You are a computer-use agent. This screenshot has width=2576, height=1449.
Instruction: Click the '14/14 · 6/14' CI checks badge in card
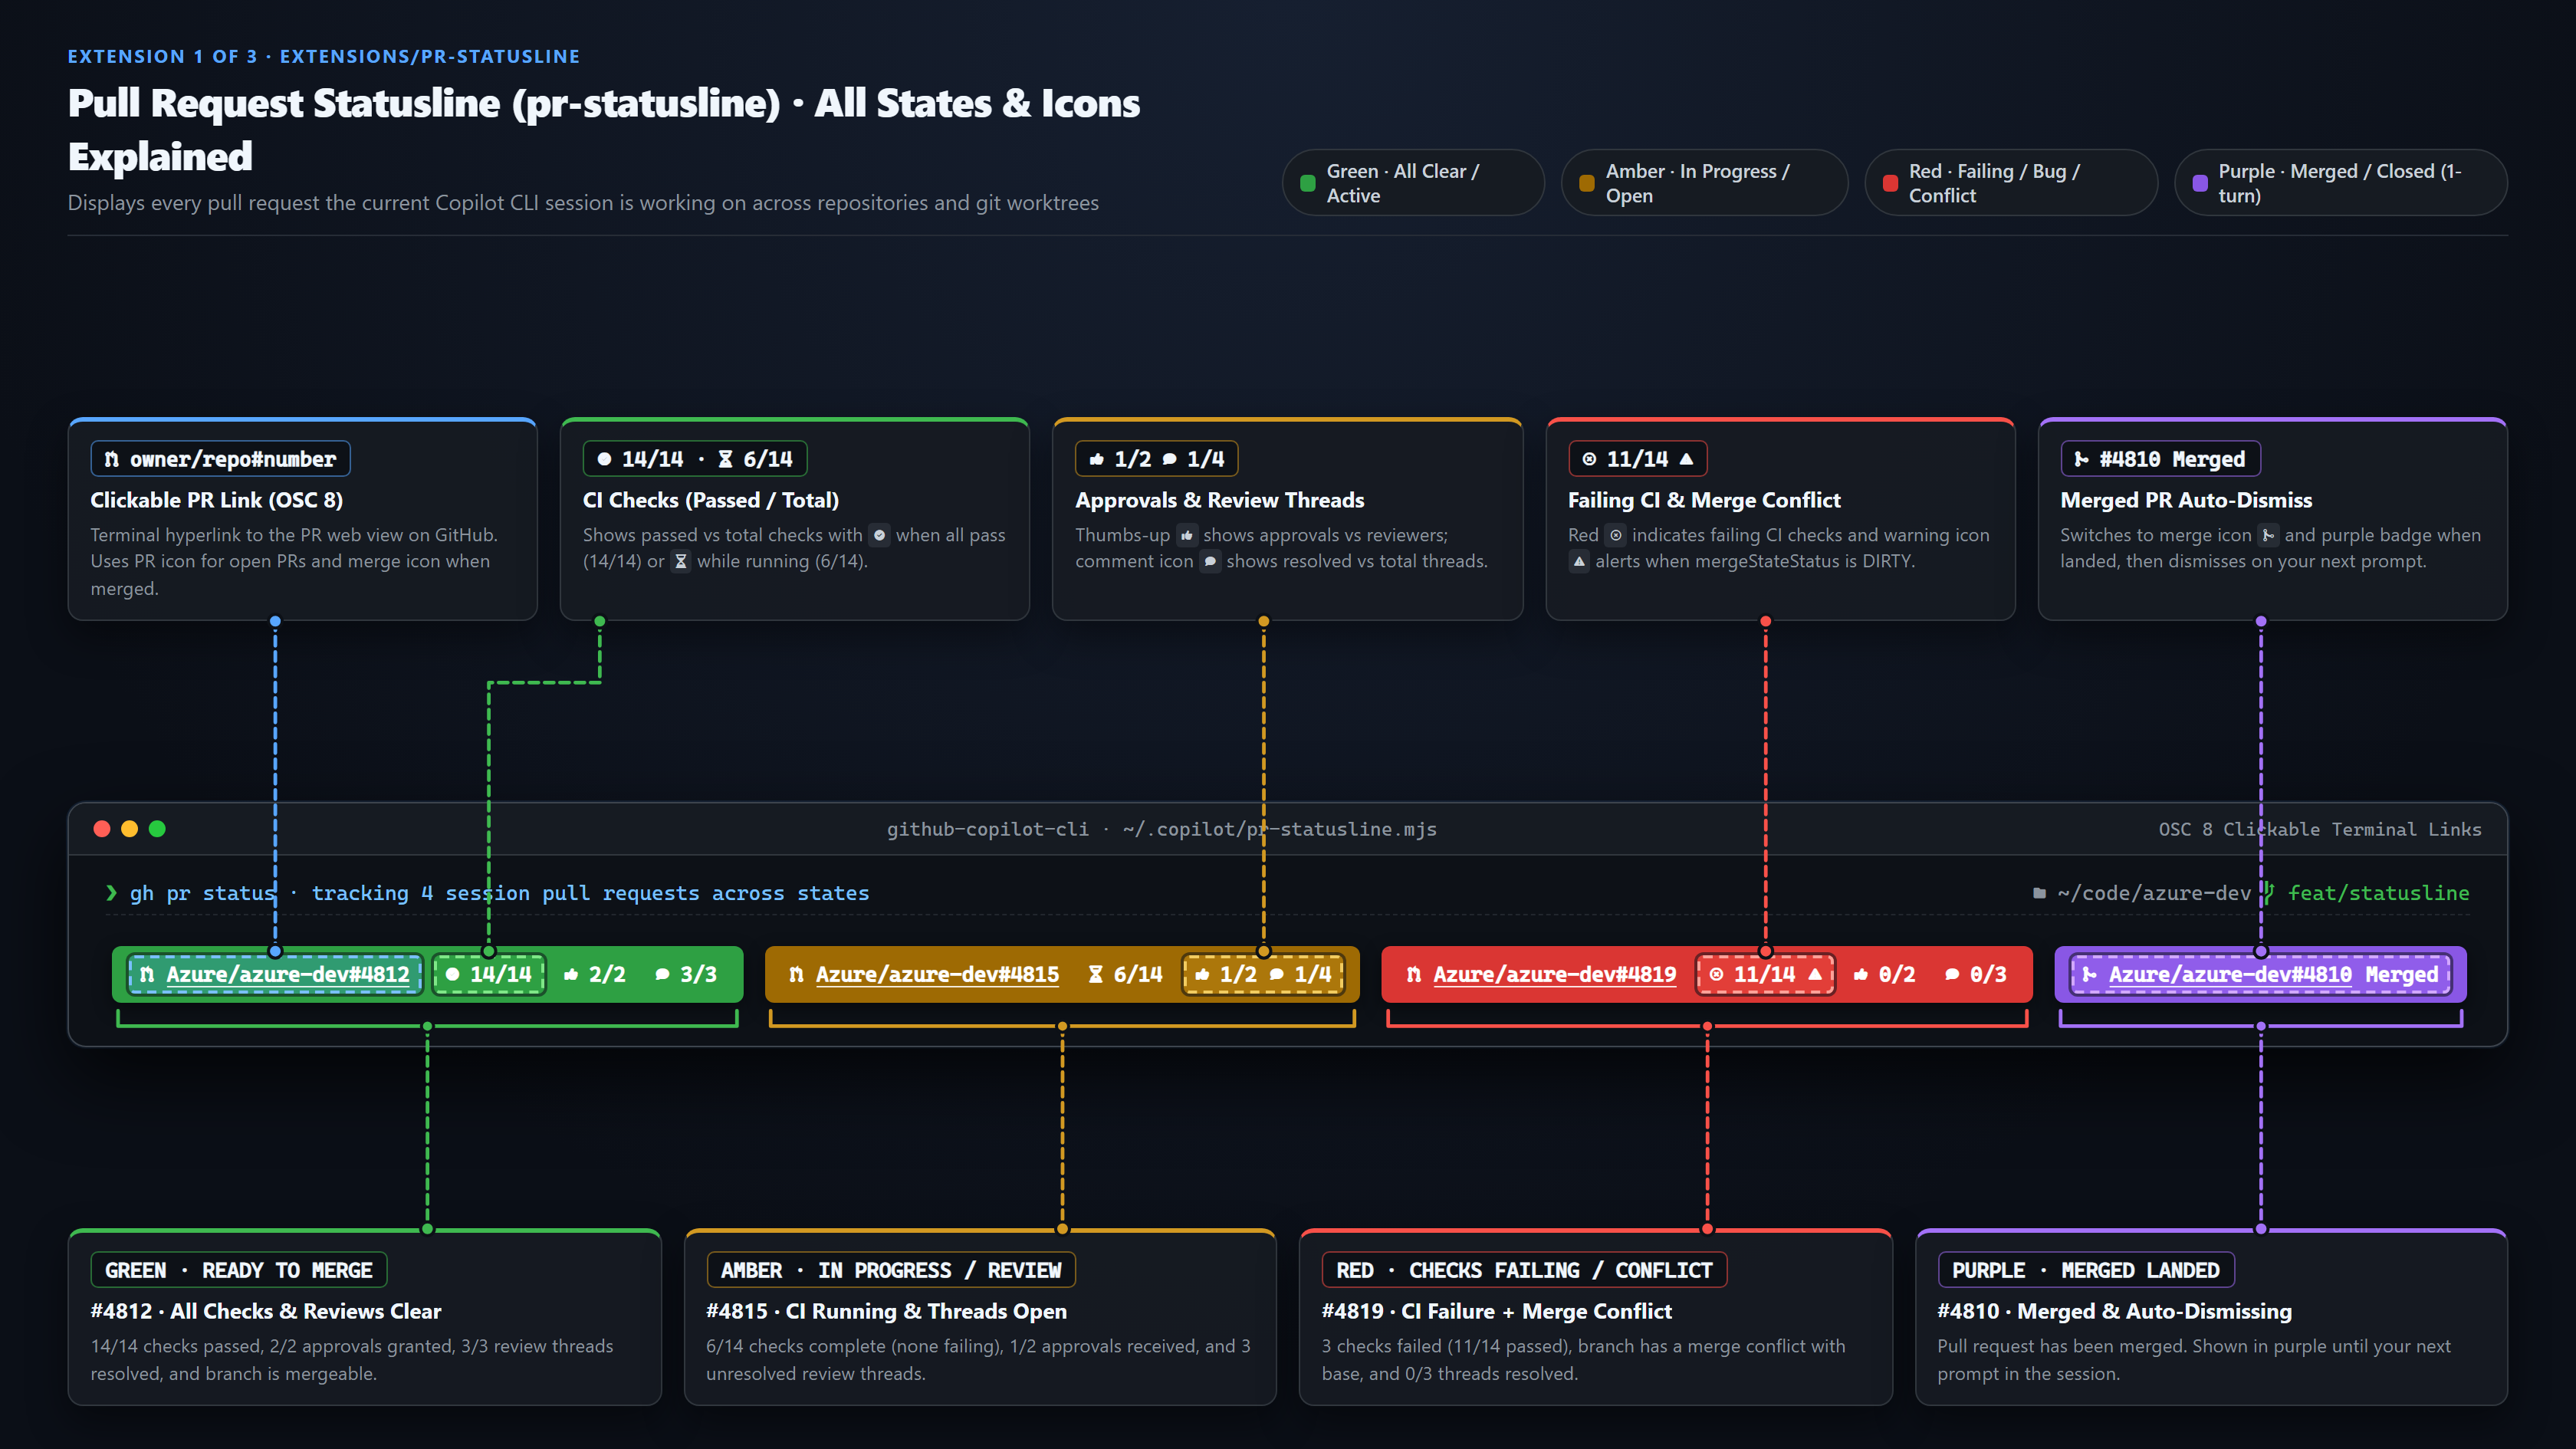coord(695,459)
